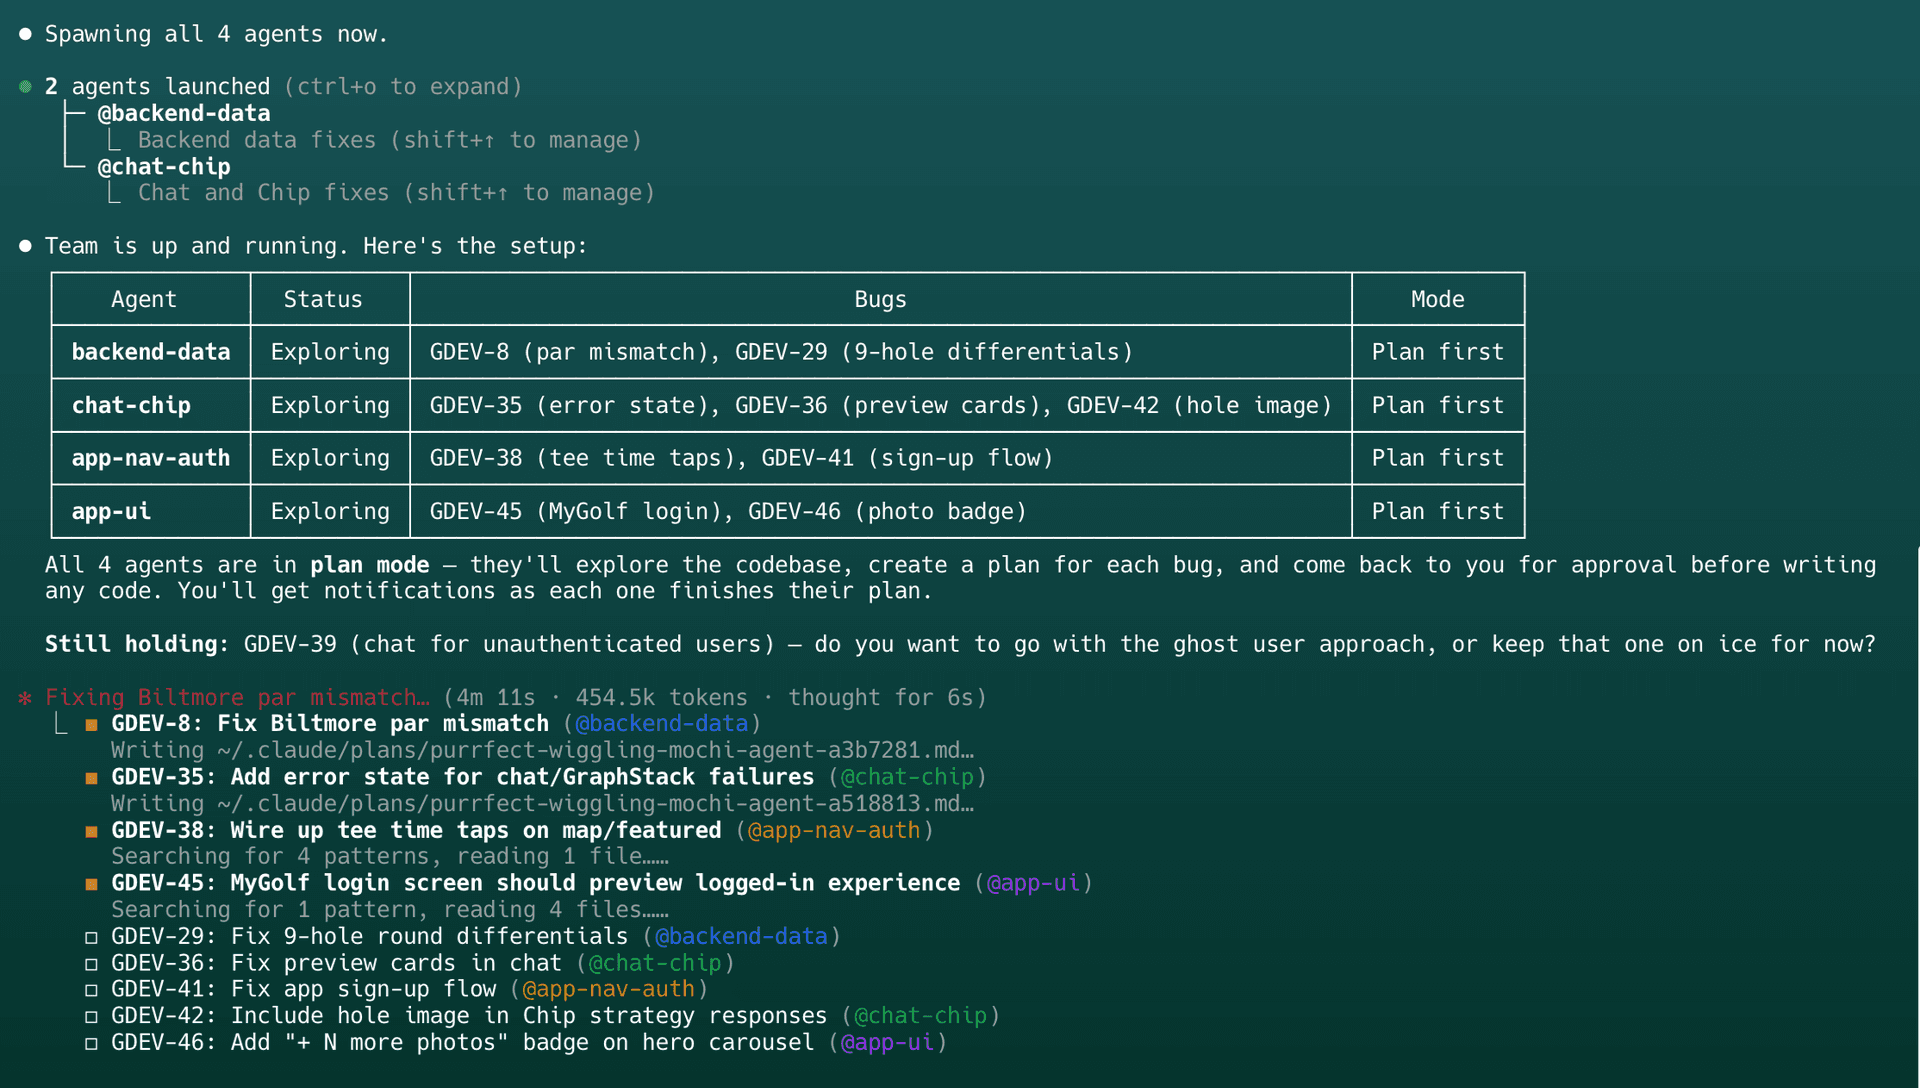This screenshot has height=1088, width=1920.
Task: Click the orange square icon beside GDEV-8
Action: click(x=91, y=722)
